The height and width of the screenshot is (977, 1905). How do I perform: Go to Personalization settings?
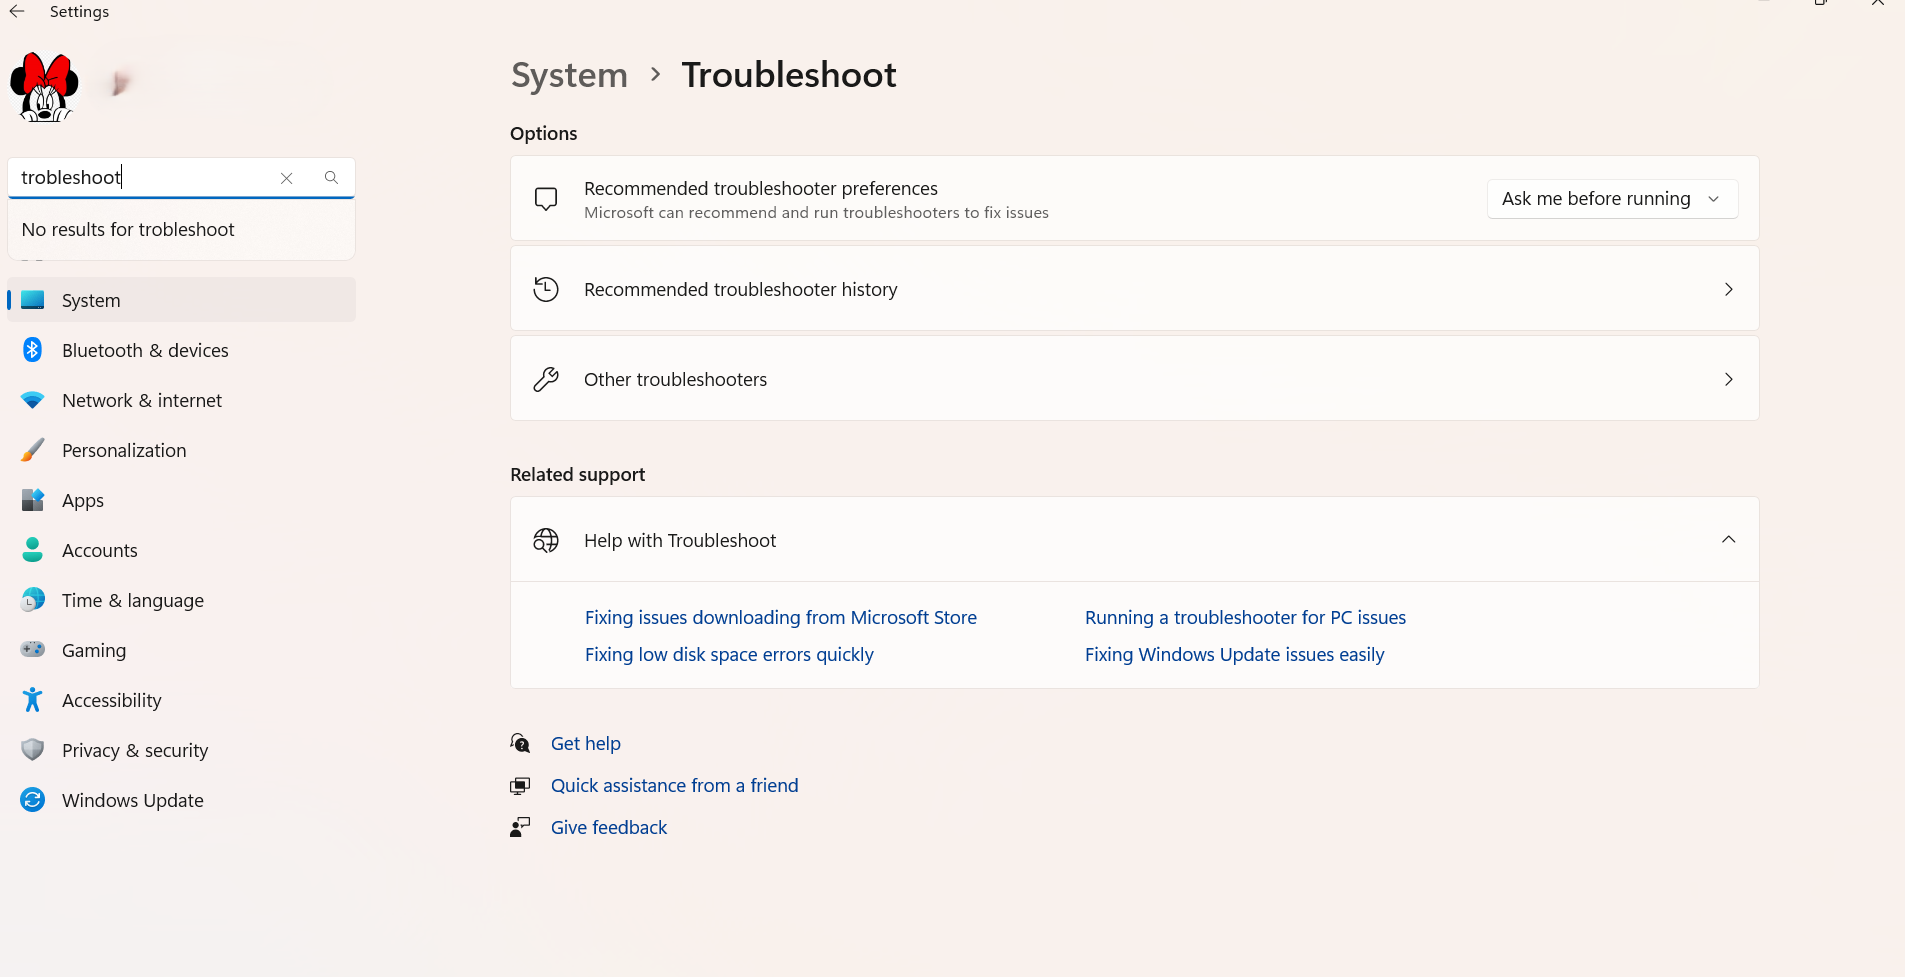[x=124, y=450]
